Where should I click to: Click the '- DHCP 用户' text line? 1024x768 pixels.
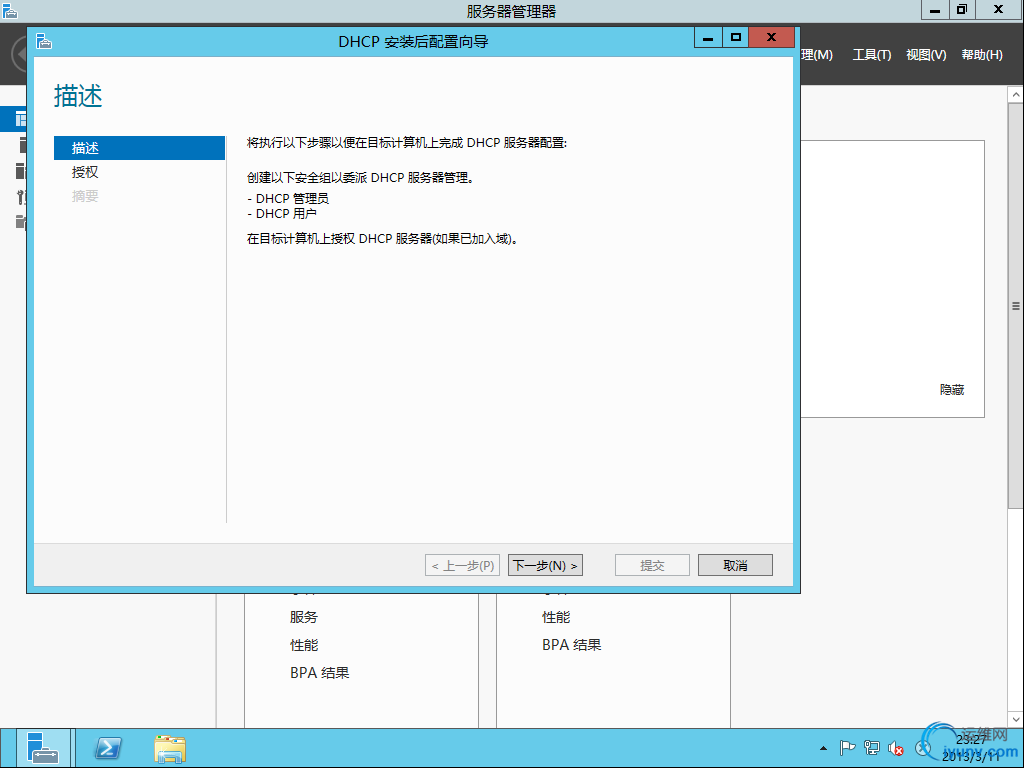(282, 214)
